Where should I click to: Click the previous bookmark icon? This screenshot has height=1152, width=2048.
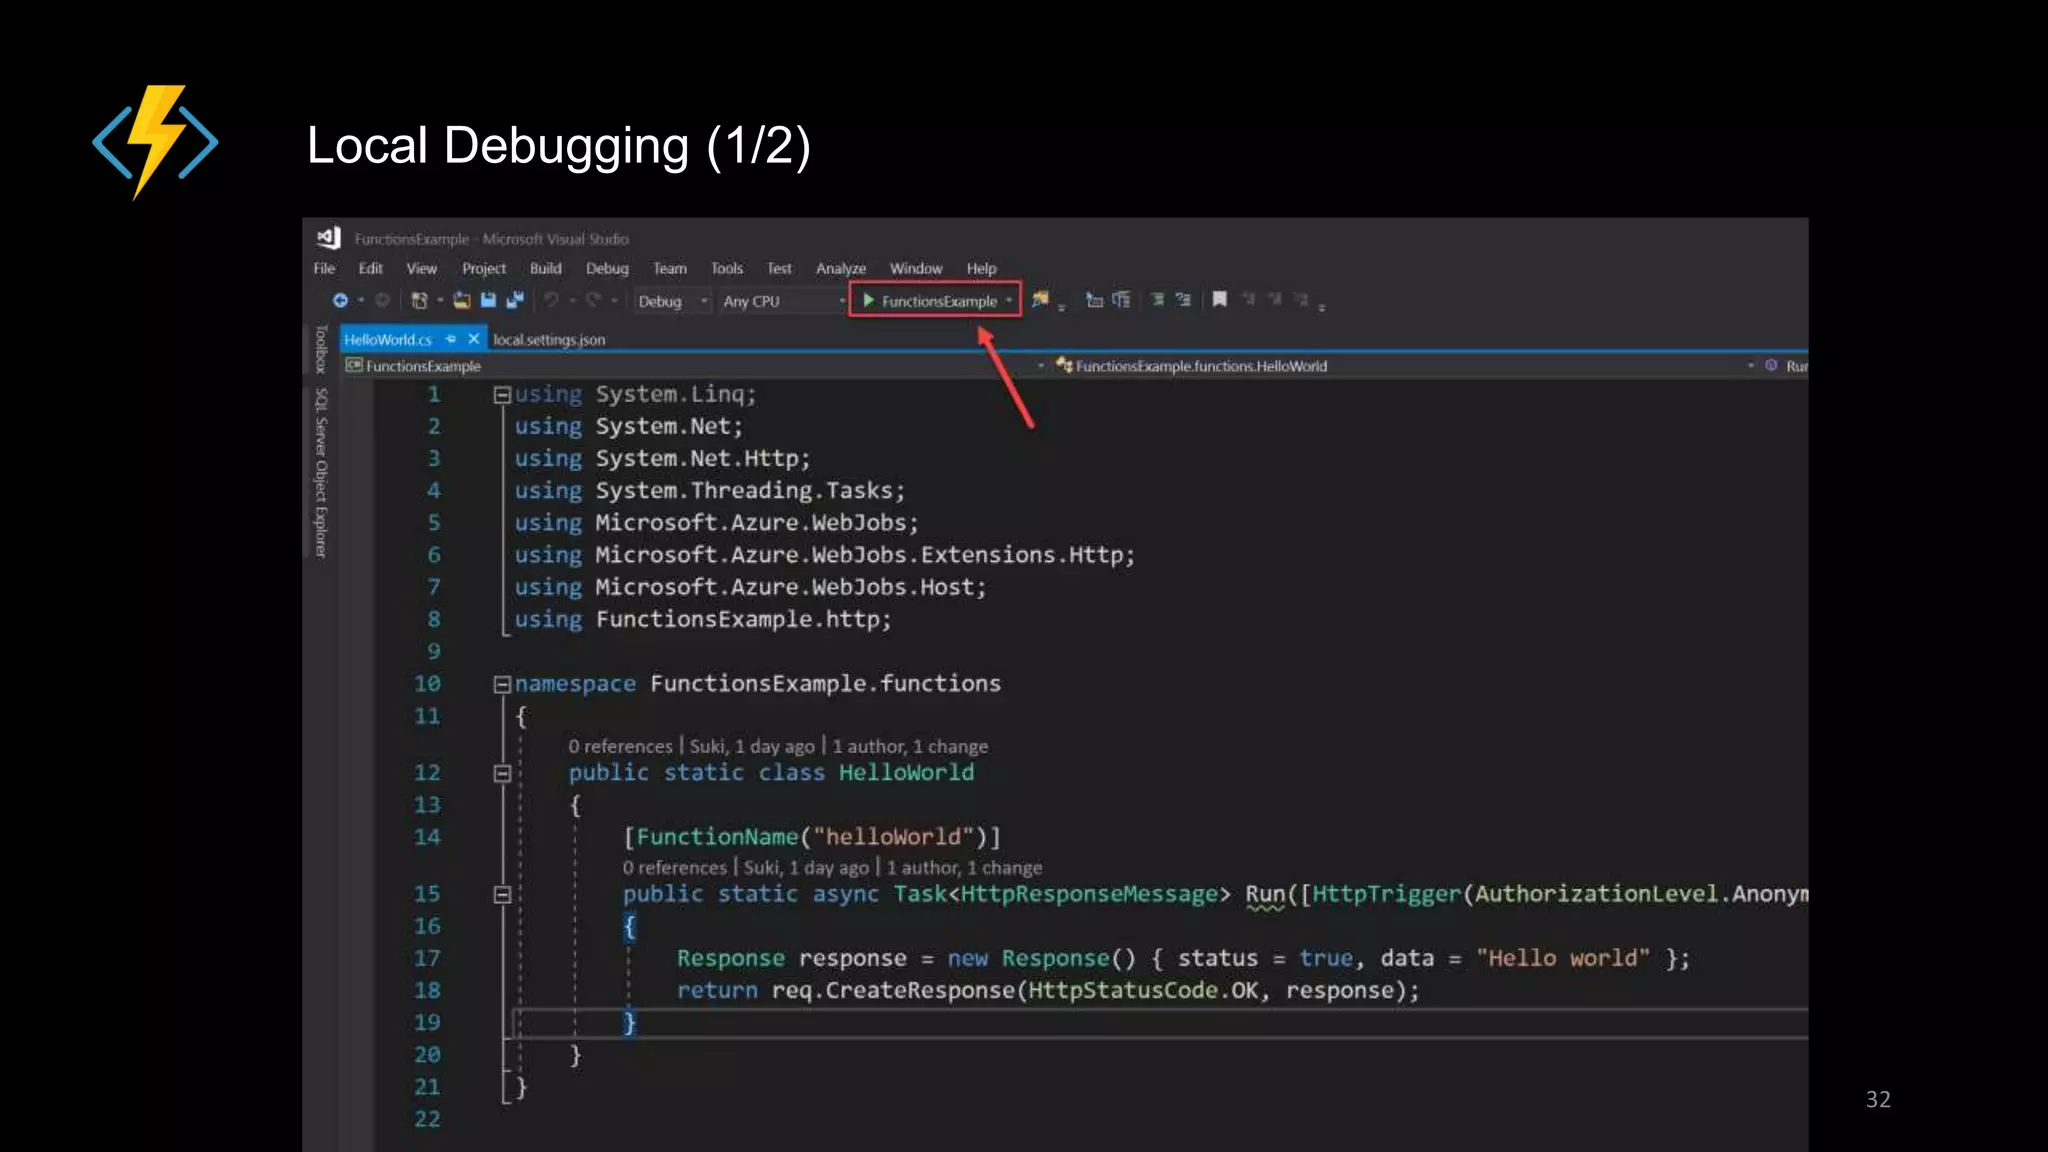tap(1248, 299)
